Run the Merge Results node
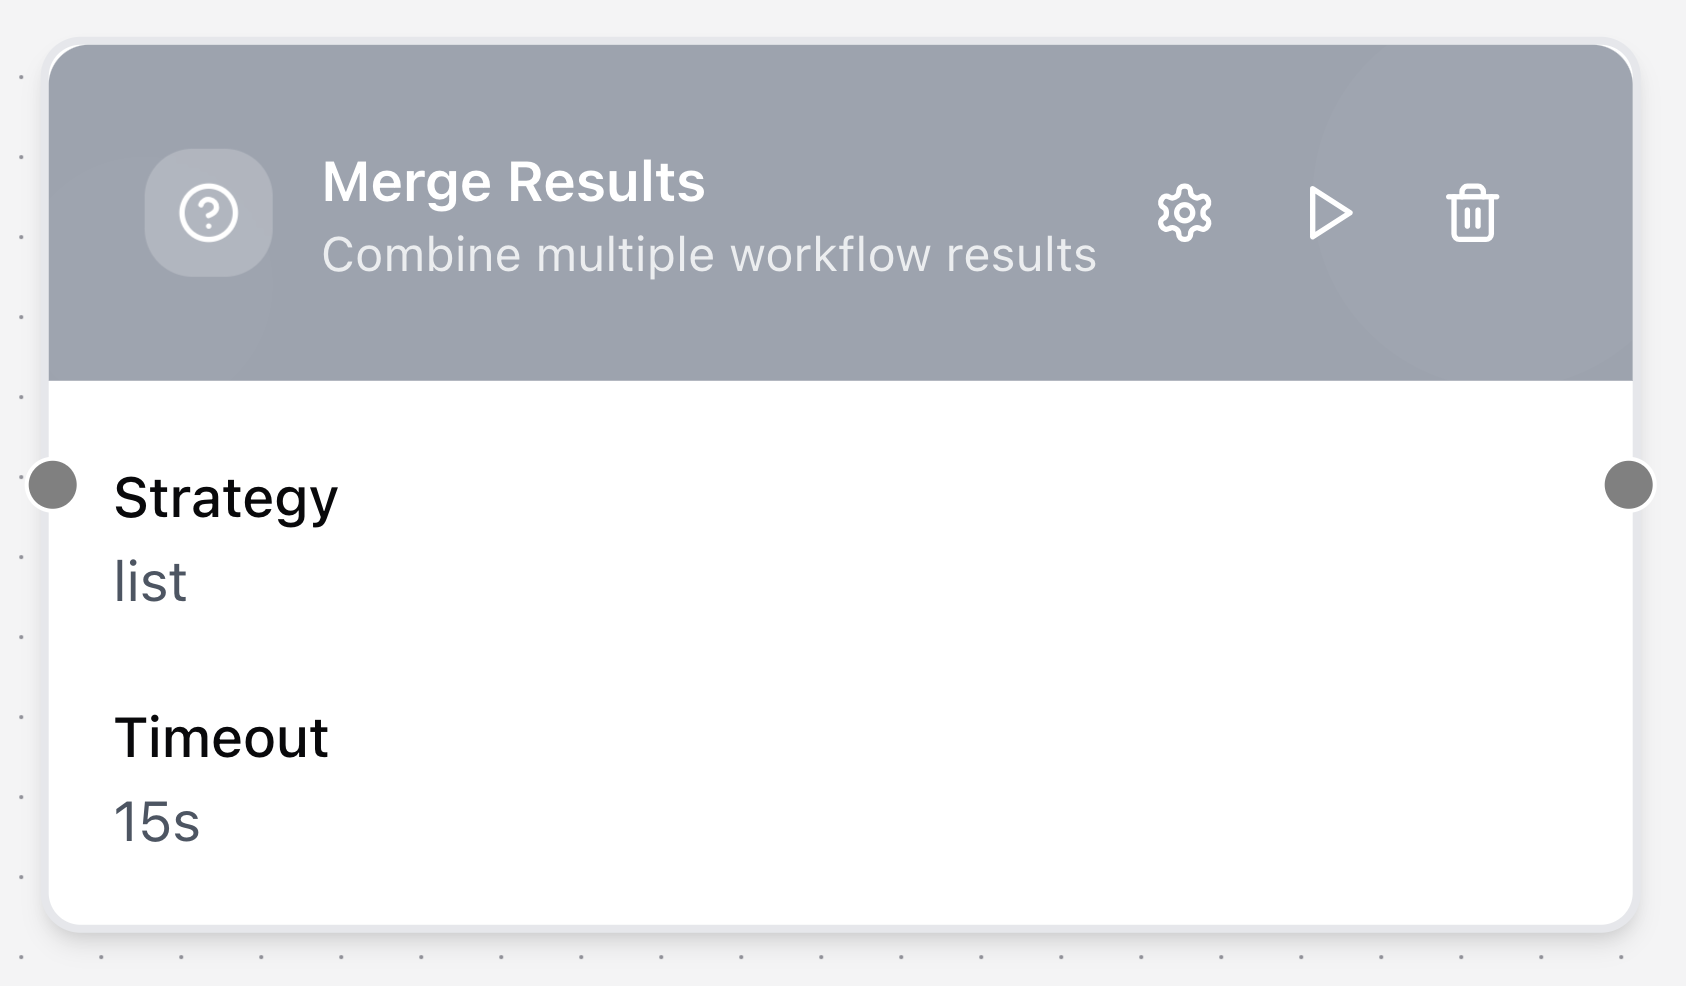Viewport: 1686px width, 986px height. (x=1329, y=213)
